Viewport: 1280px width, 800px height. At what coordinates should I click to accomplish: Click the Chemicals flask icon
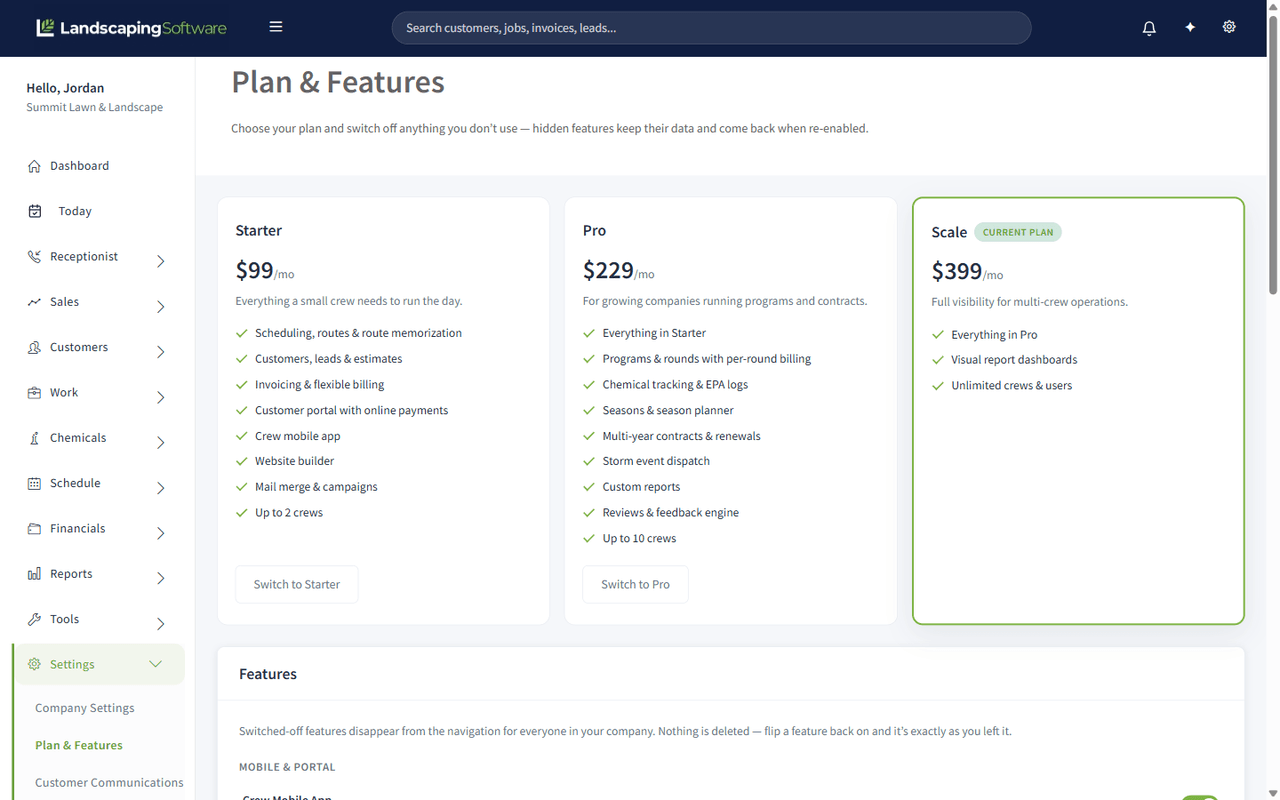click(x=34, y=438)
